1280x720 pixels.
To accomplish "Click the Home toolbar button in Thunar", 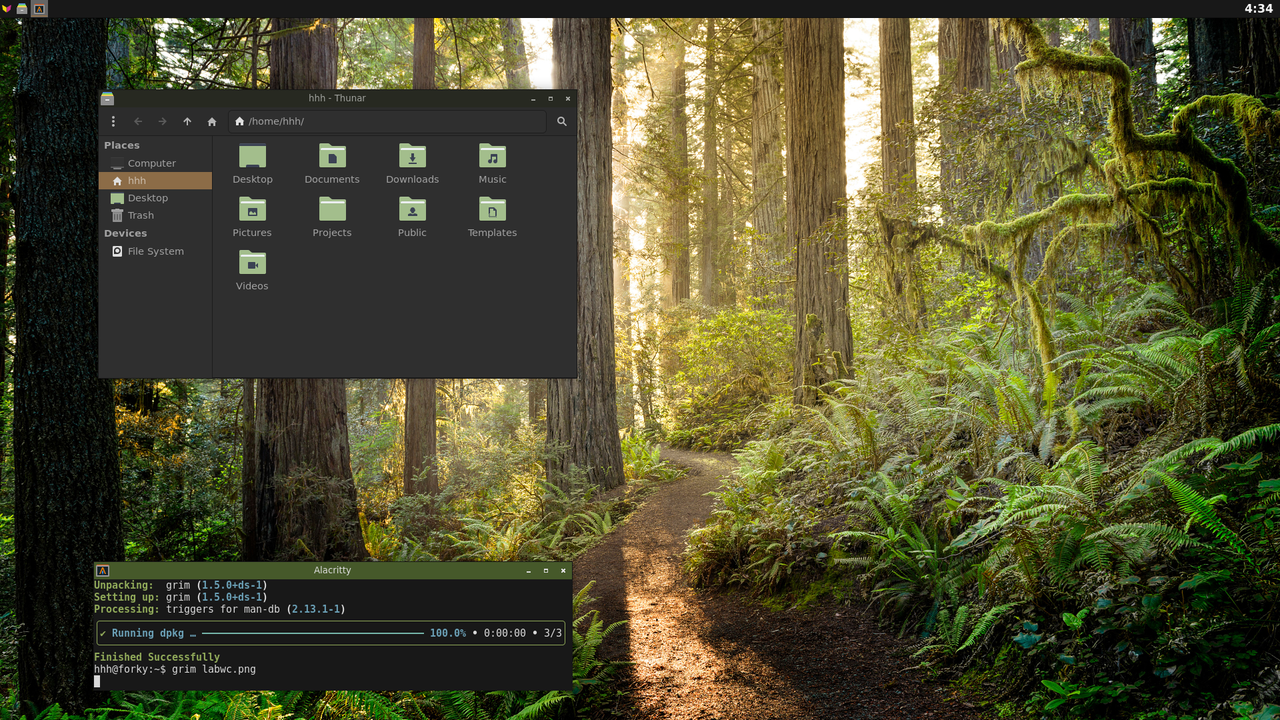I will [212, 122].
